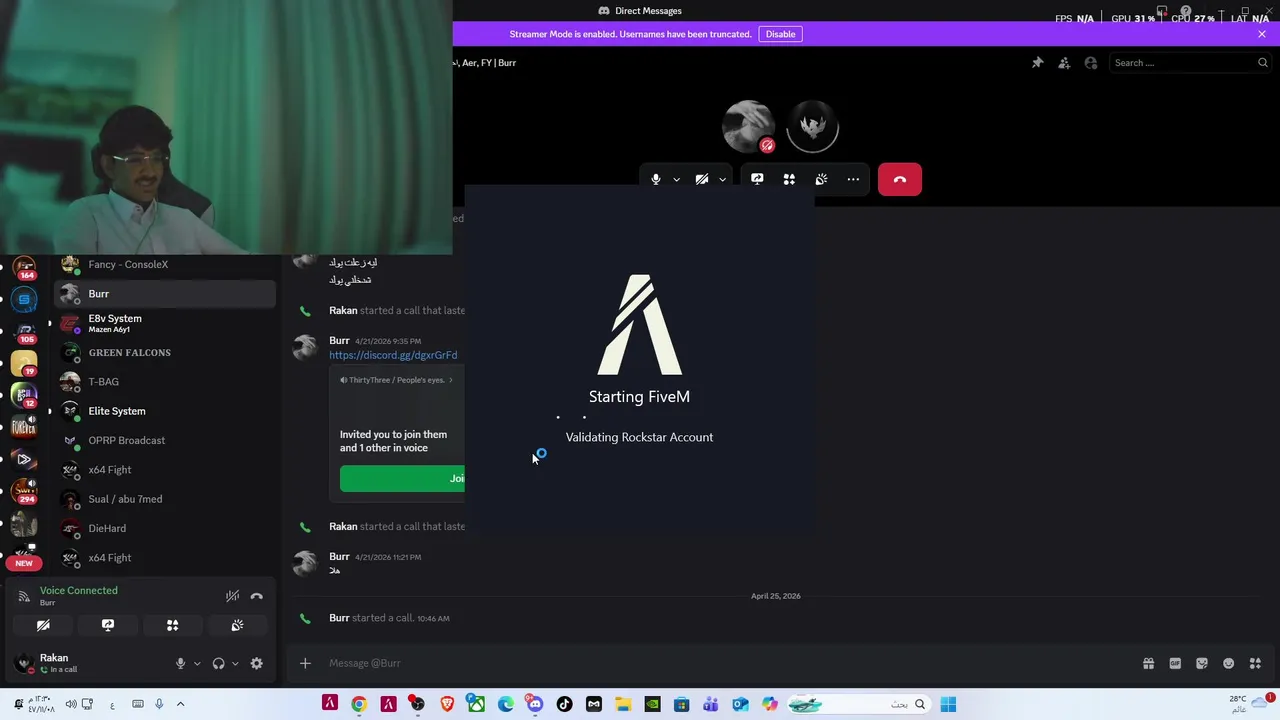This screenshot has height=720, width=1280.
Task: Open Sual / abu 7med conversation
Action: click(x=165, y=499)
